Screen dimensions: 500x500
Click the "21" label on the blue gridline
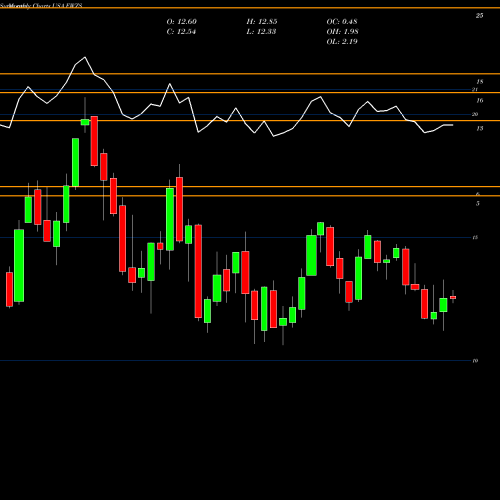coord(475,89)
